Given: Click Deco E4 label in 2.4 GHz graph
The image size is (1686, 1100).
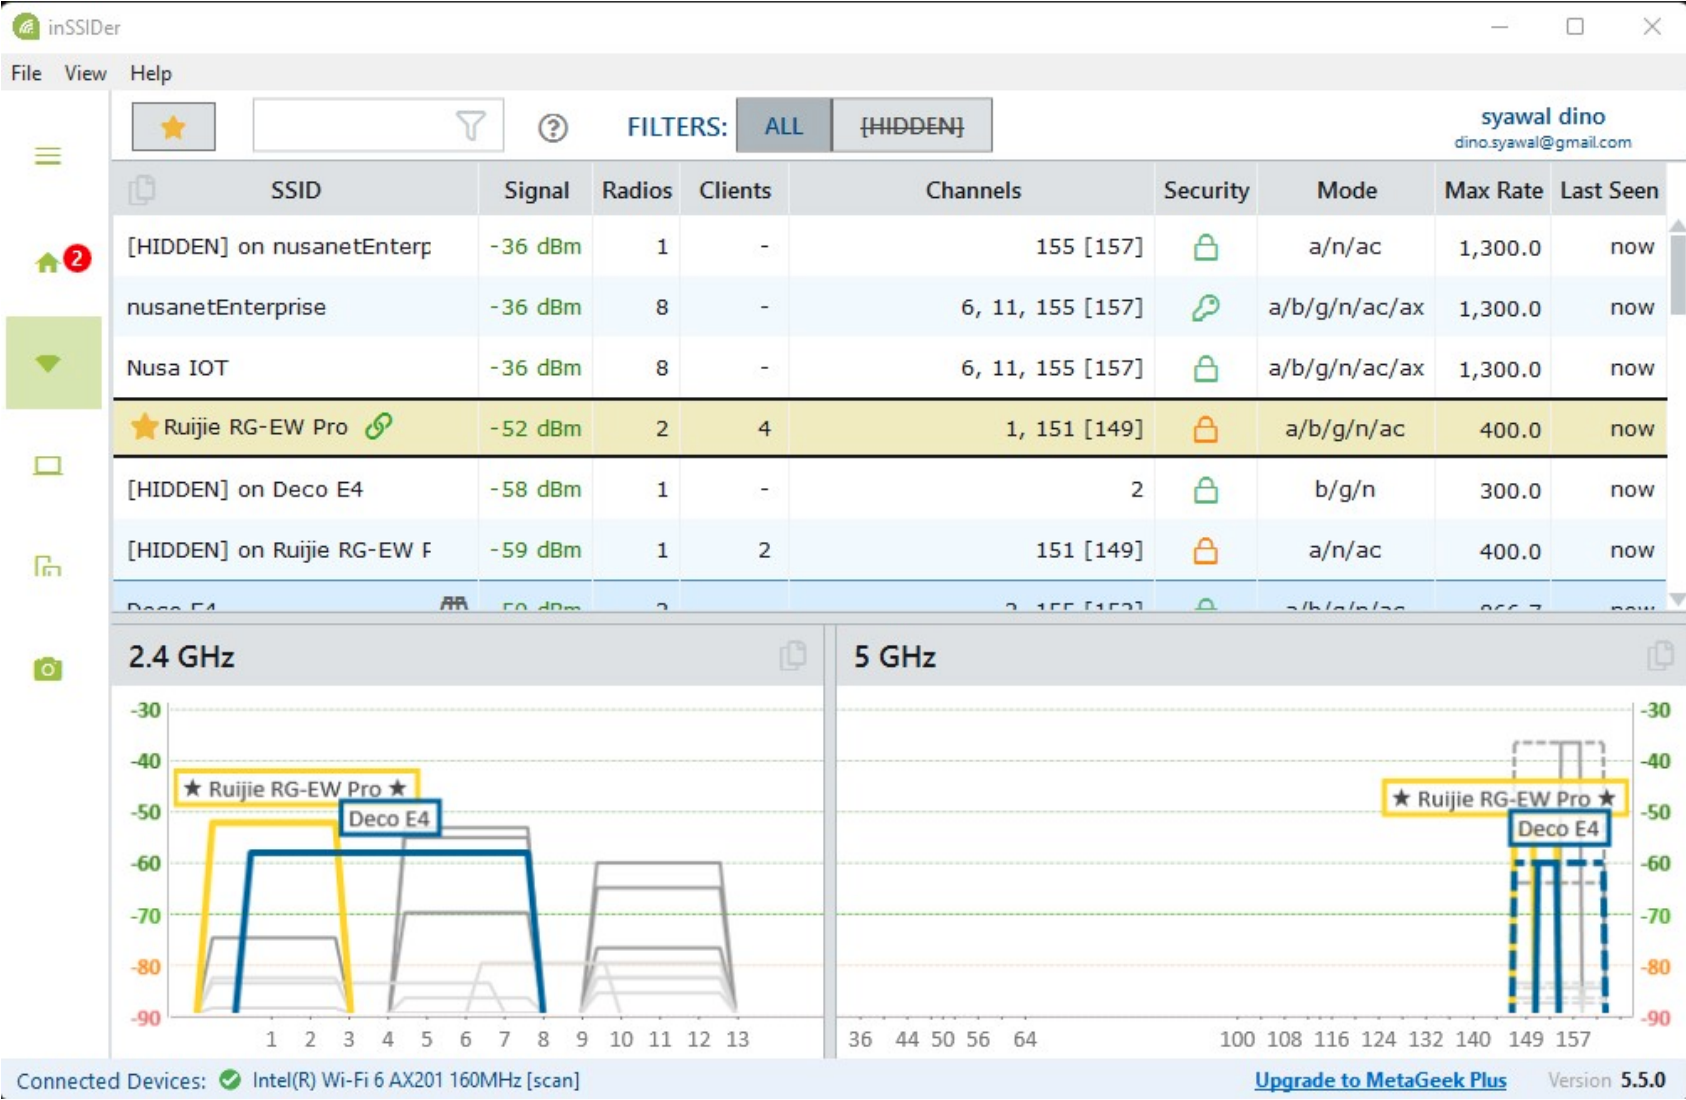Looking at the screenshot, I should click(x=389, y=819).
